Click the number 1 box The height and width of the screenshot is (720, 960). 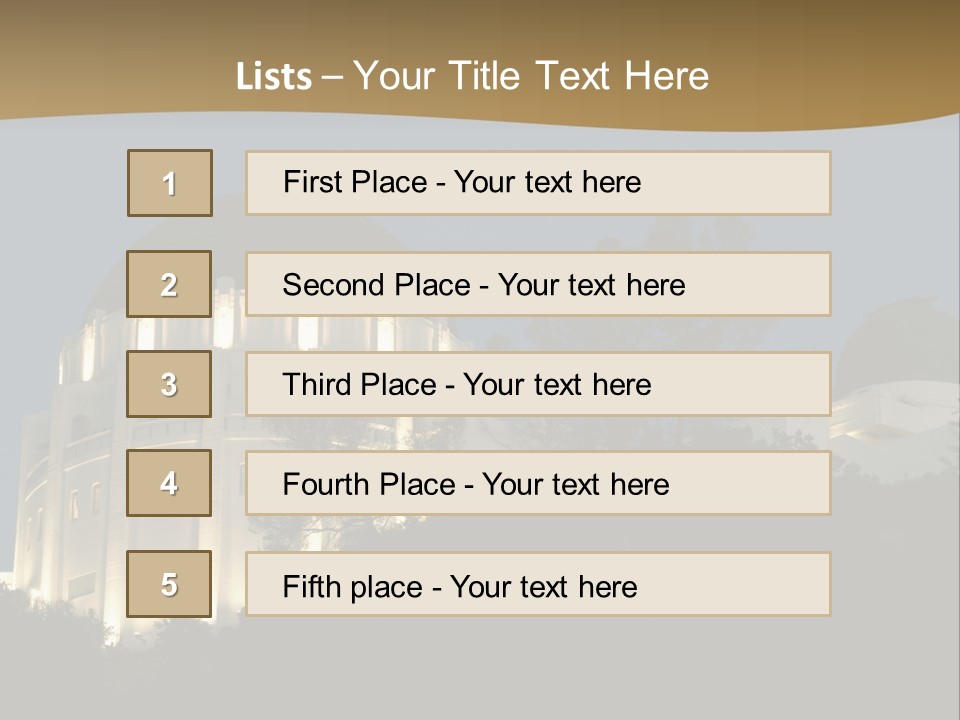pyautogui.click(x=170, y=183)
